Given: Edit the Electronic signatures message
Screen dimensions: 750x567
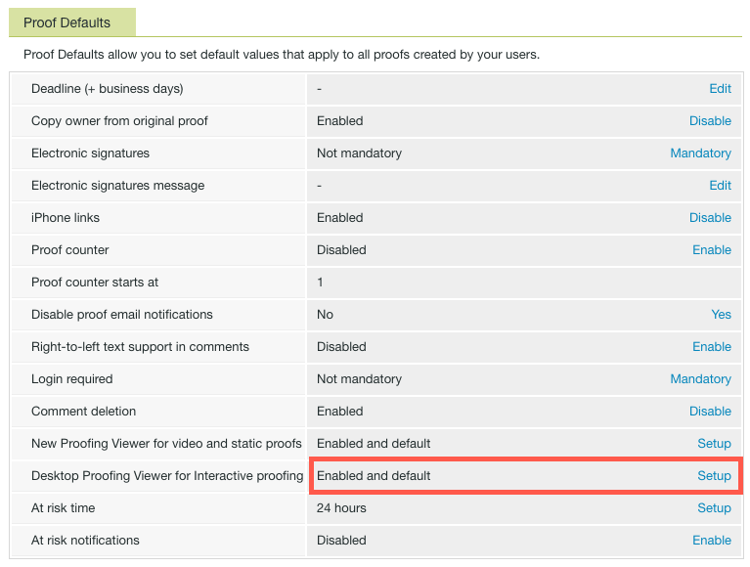Looking at the screenshot, I should [x=720, y=185].
